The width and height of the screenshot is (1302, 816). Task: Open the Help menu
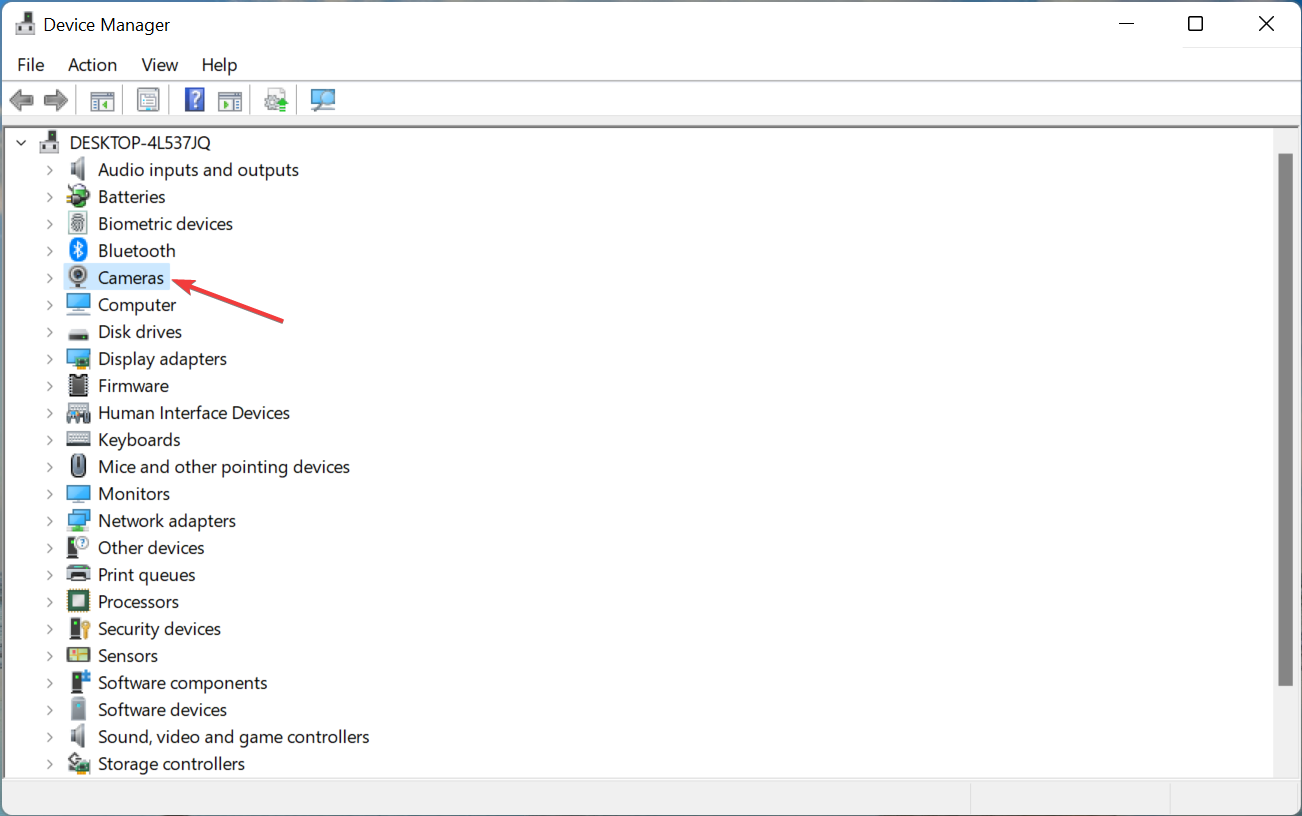point(219,65)
